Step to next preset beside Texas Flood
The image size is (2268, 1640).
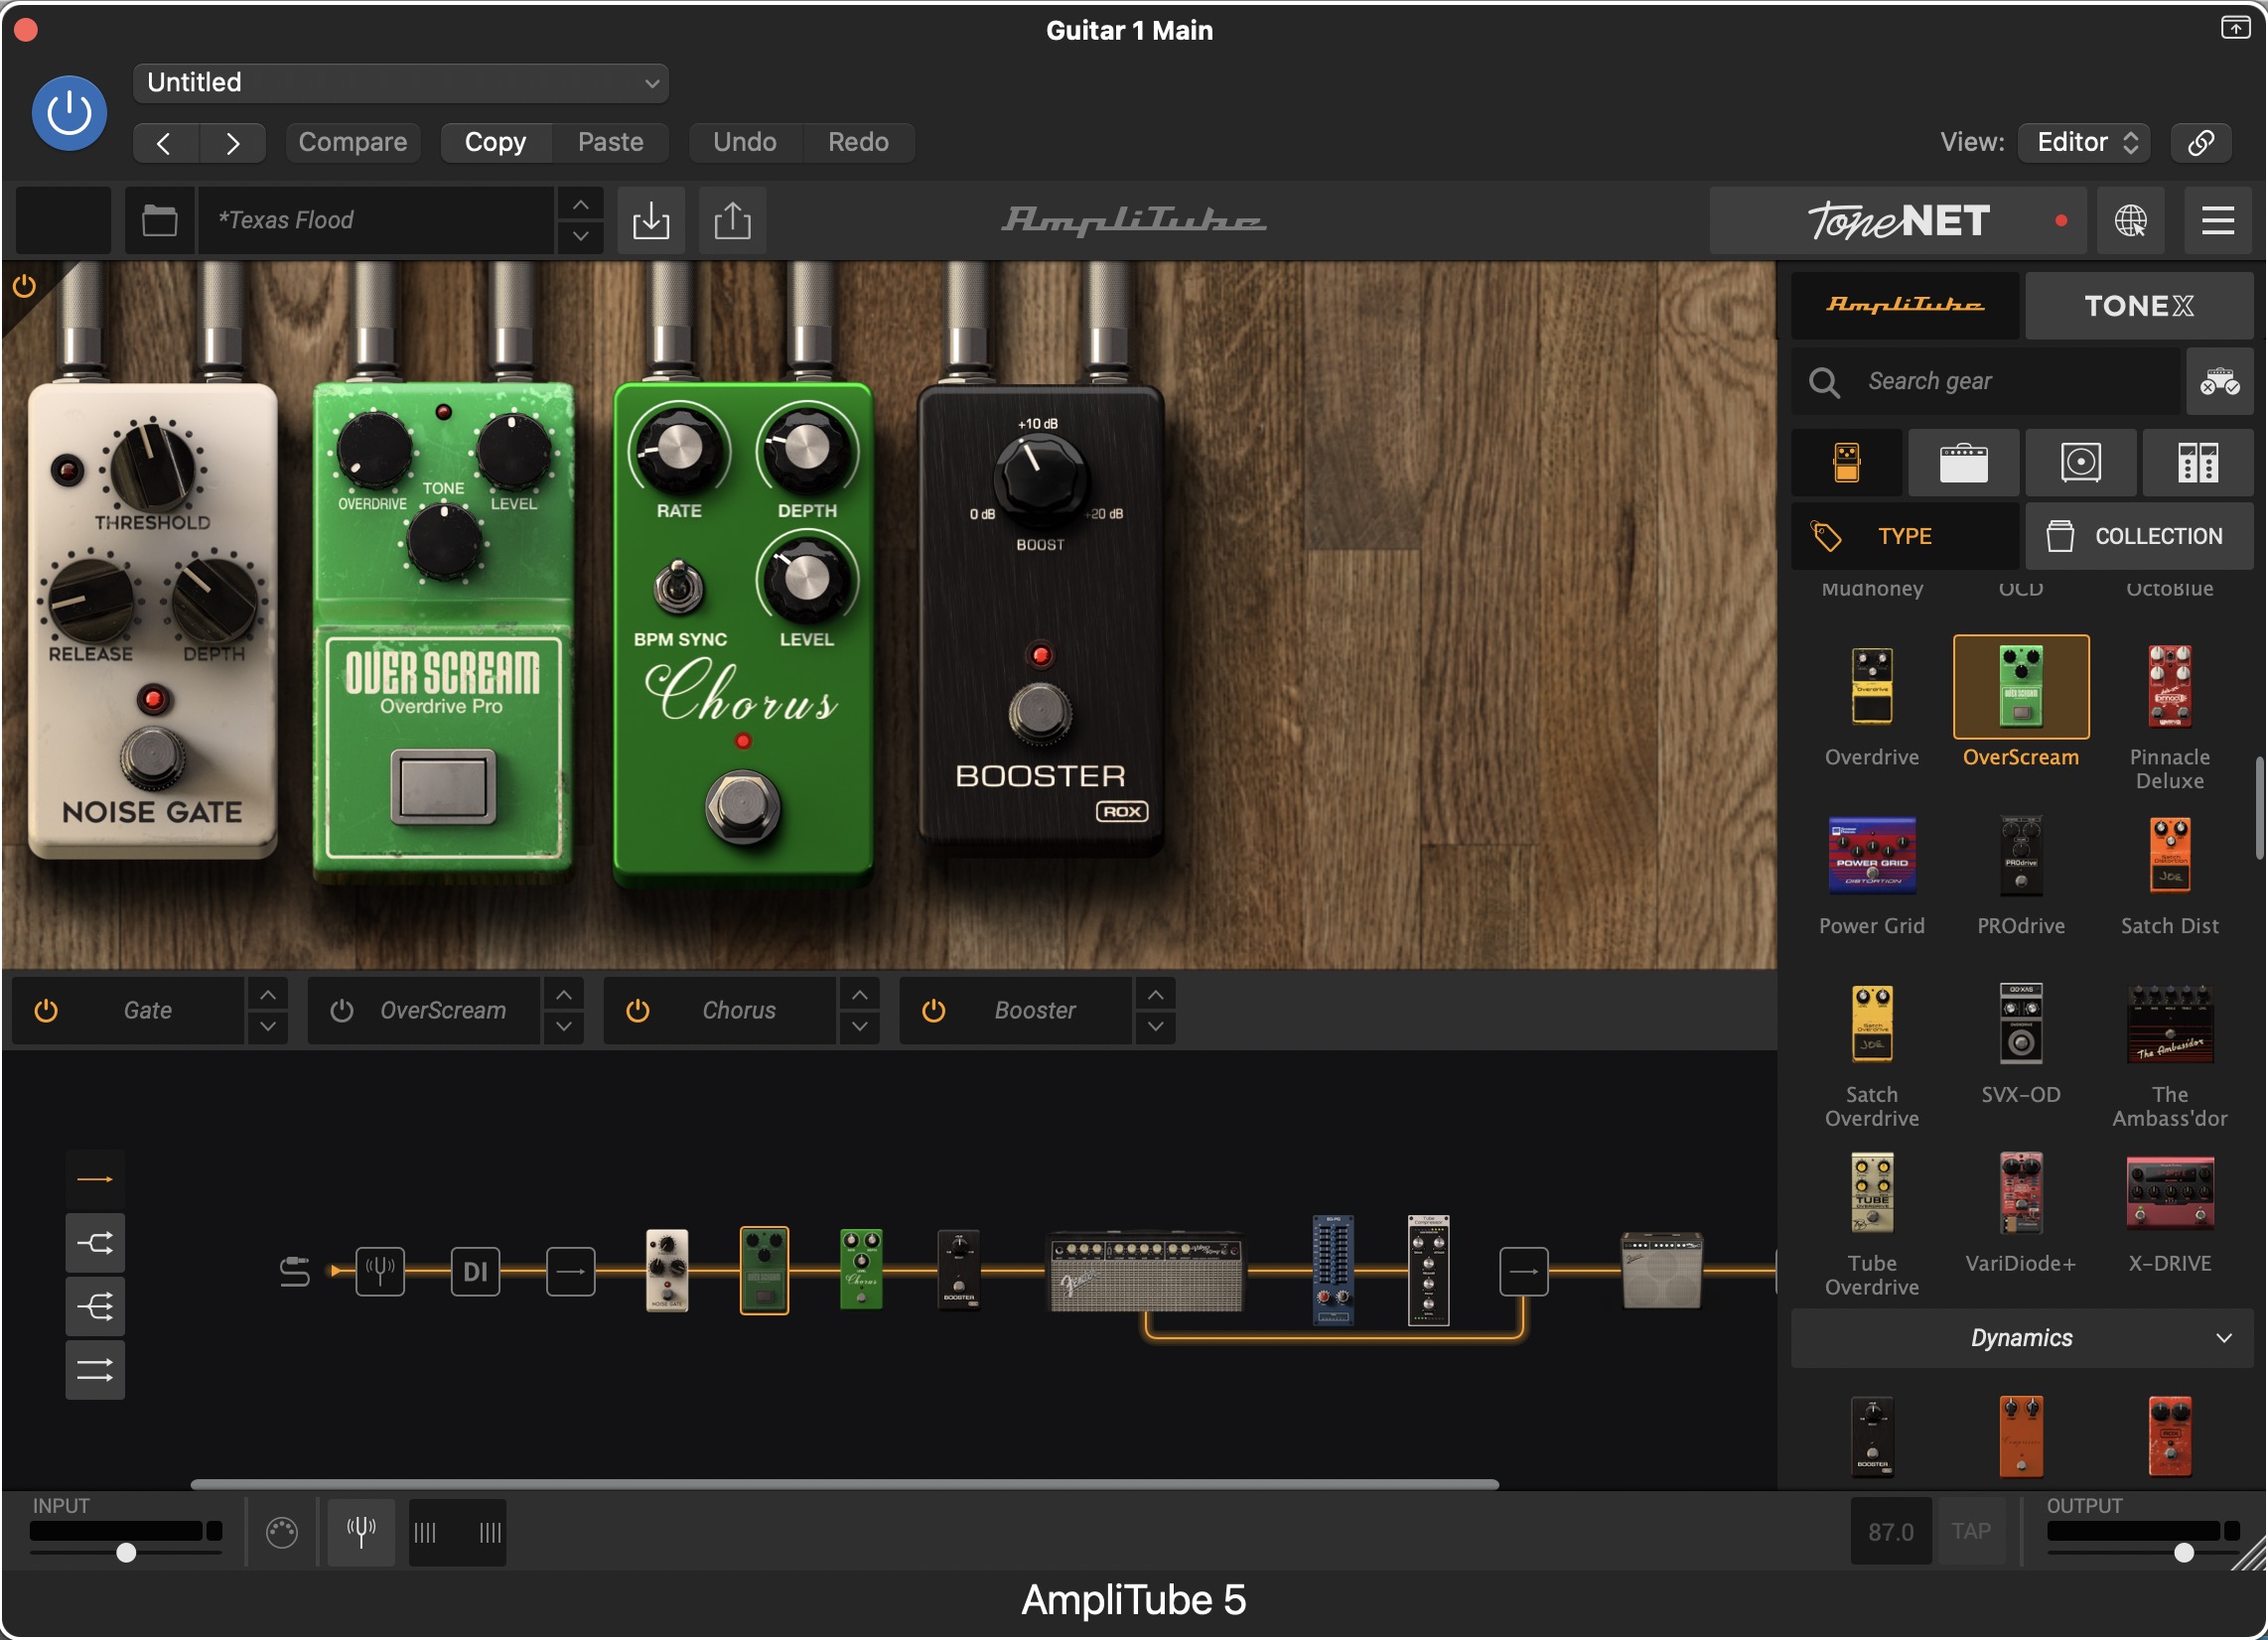click(580, 237)
